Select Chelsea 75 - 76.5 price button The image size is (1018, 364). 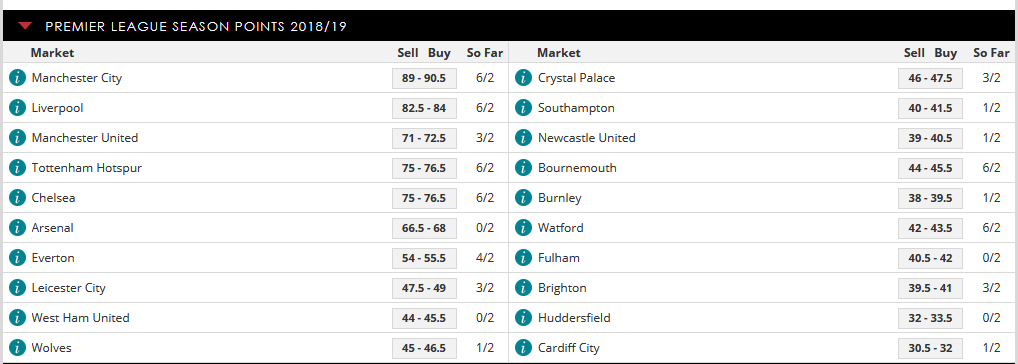424,198
